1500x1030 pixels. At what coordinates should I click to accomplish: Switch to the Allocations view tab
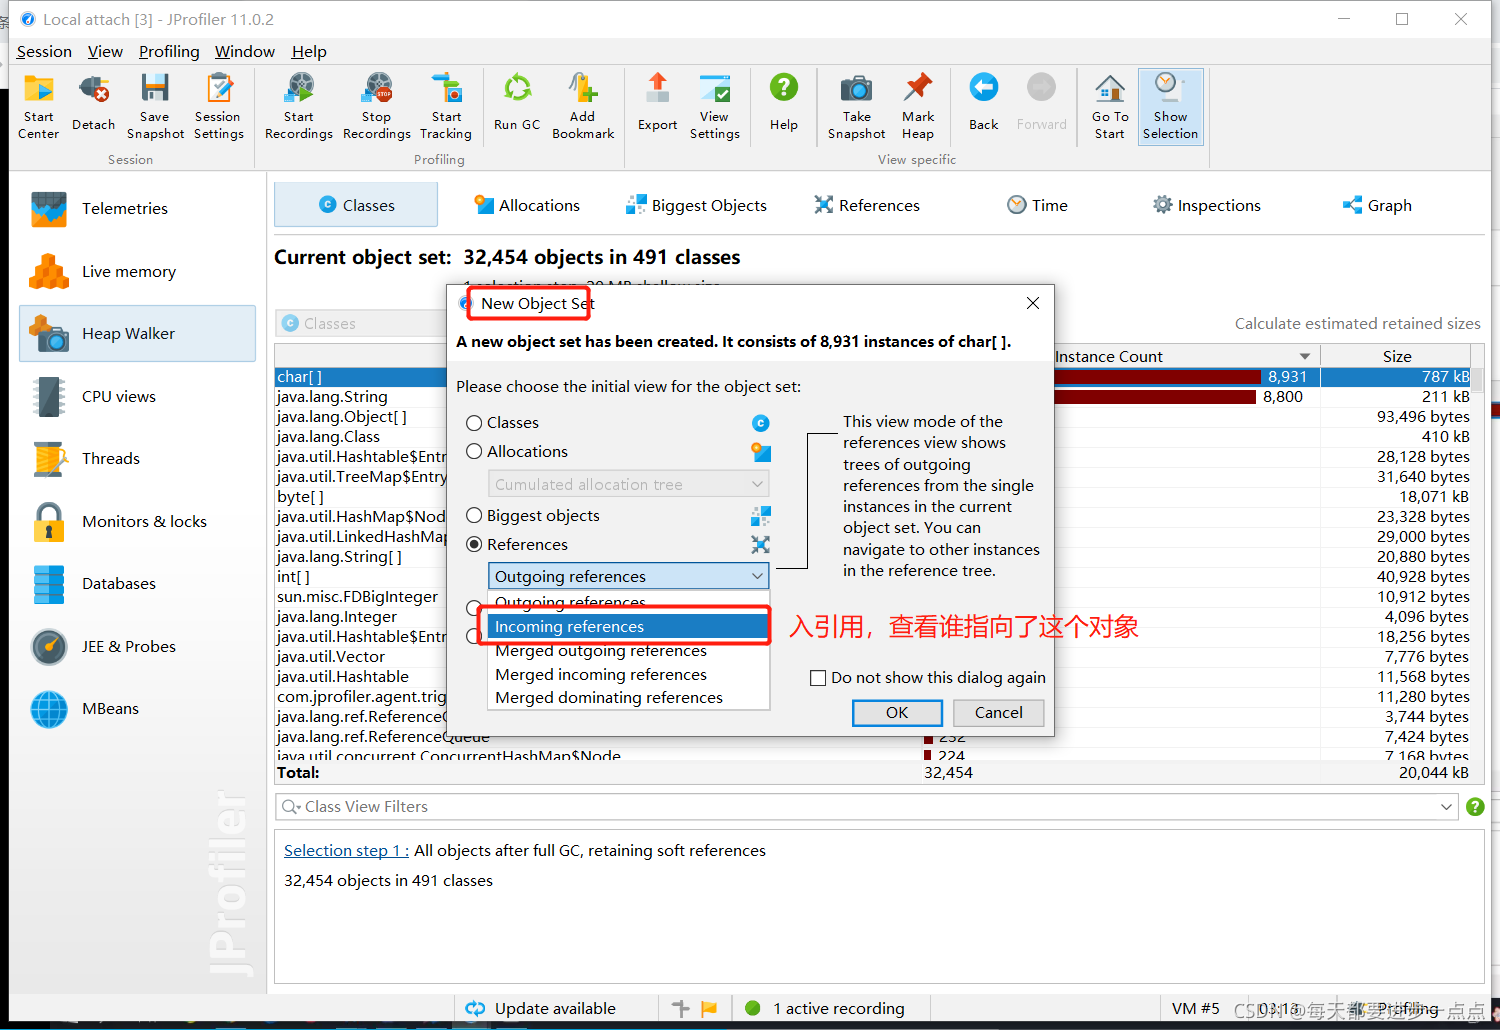coord(527,205)
